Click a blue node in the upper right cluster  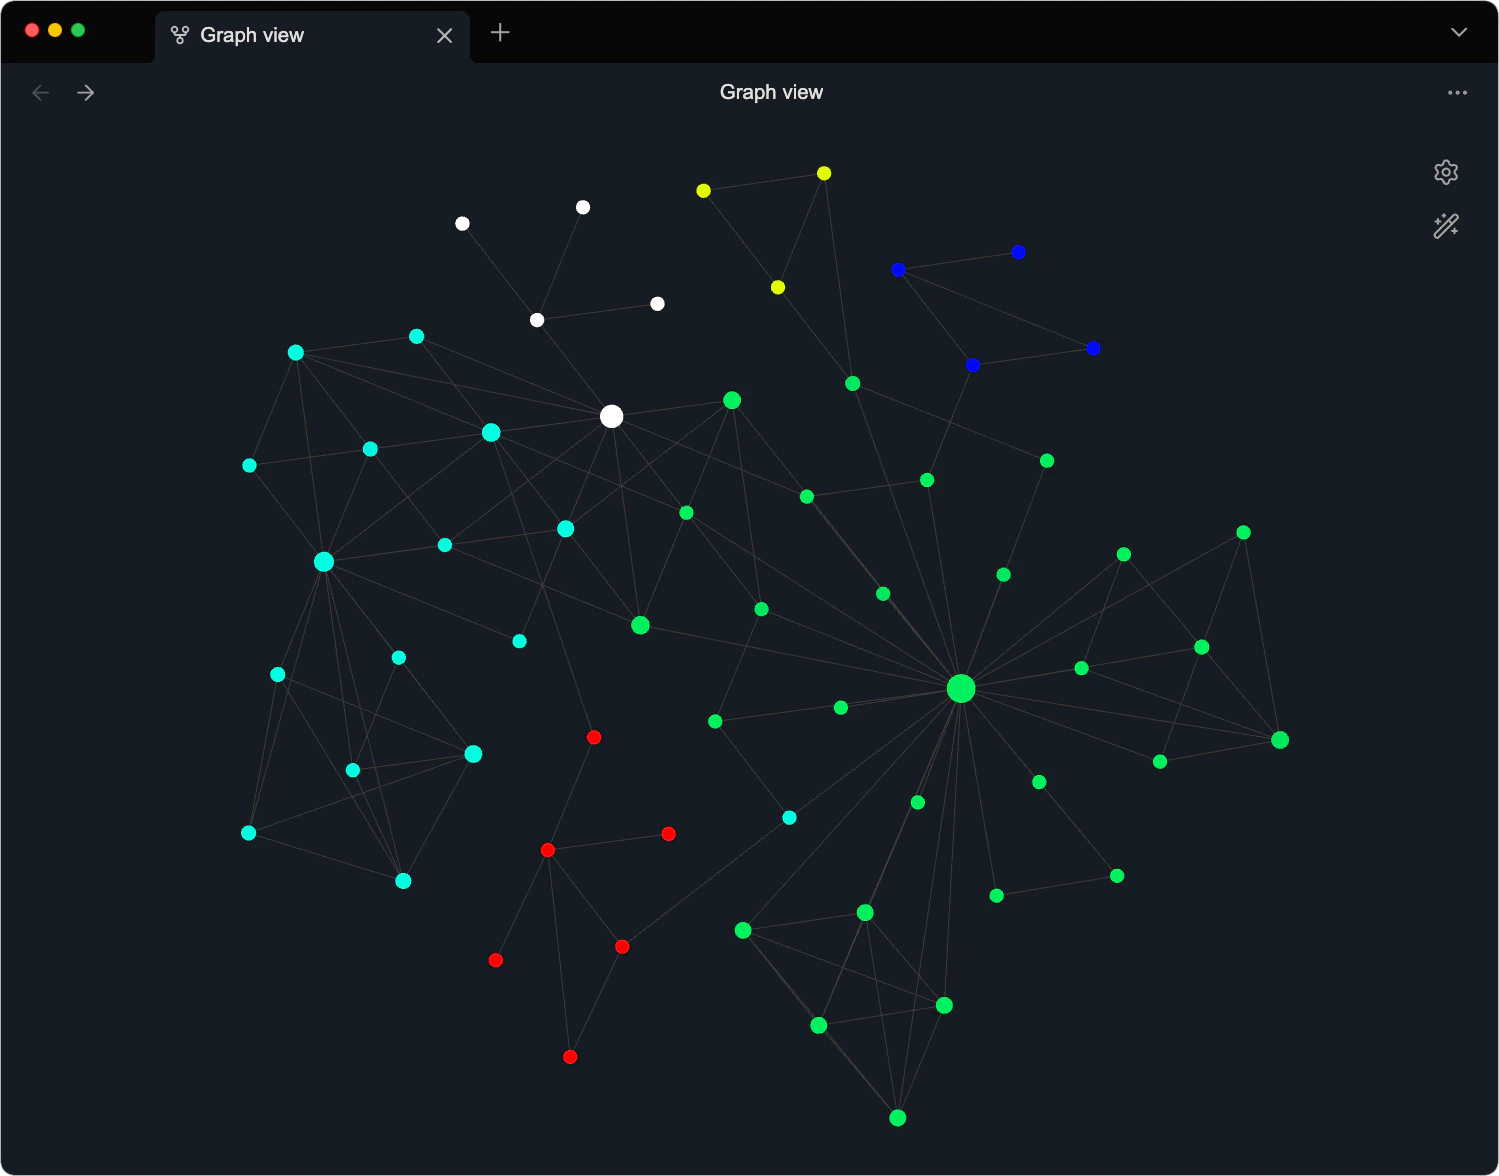1017,251
